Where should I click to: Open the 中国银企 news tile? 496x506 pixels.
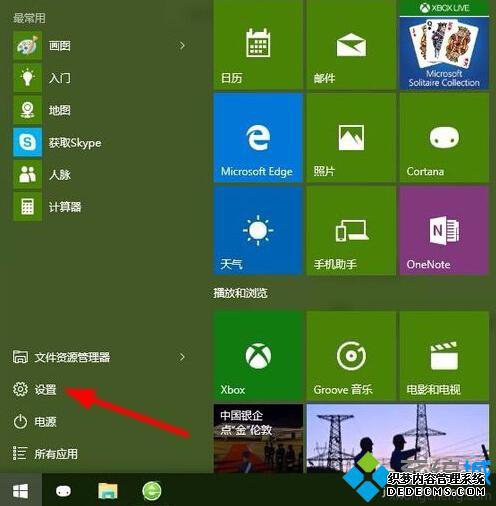click(258, 438)
